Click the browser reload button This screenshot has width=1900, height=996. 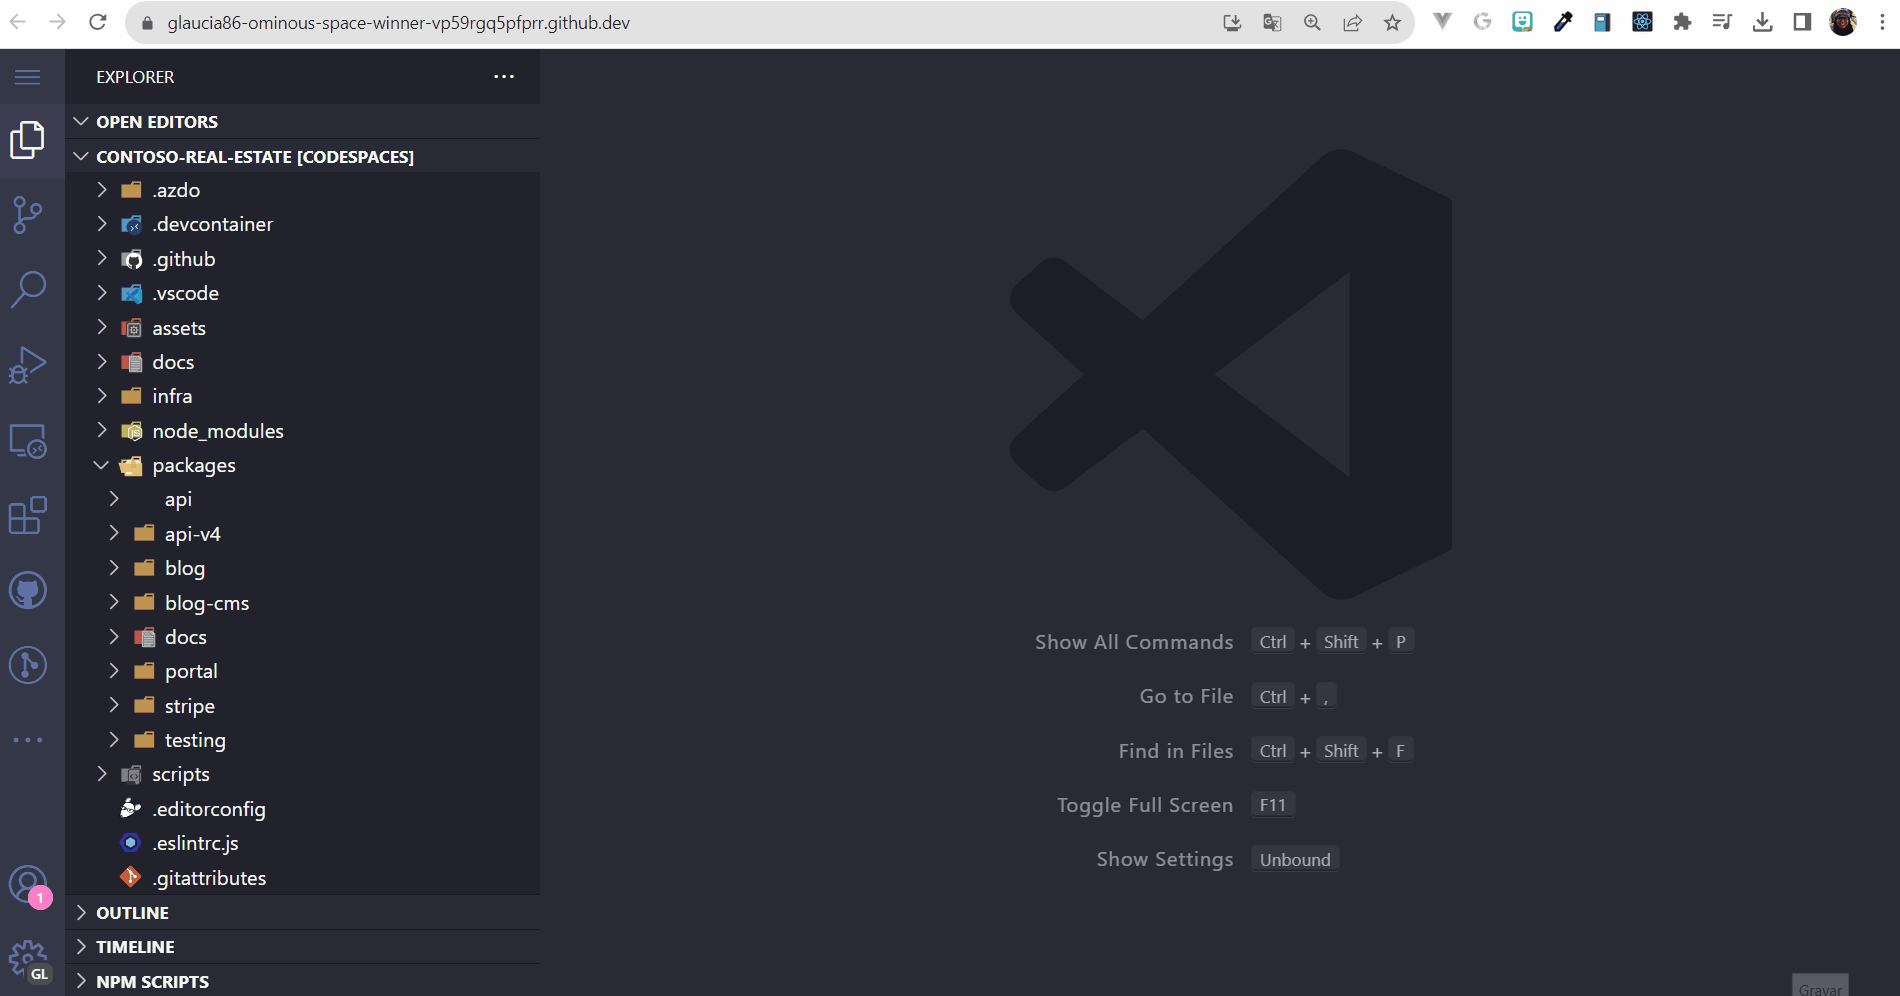(x=97, y=22)
